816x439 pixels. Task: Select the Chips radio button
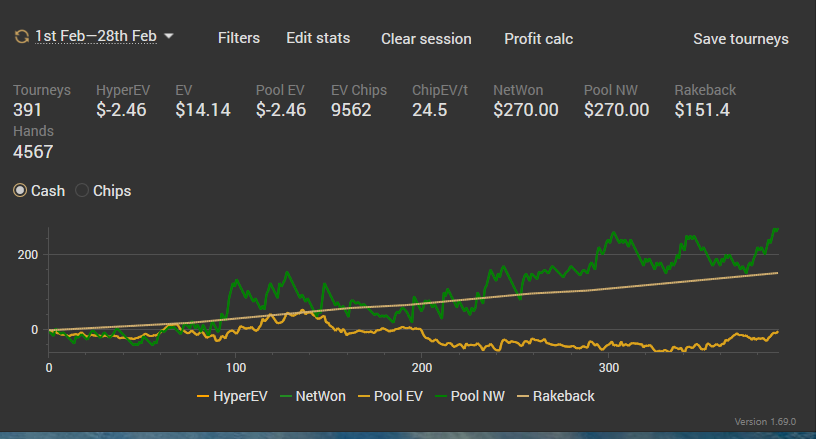(82, 190)
